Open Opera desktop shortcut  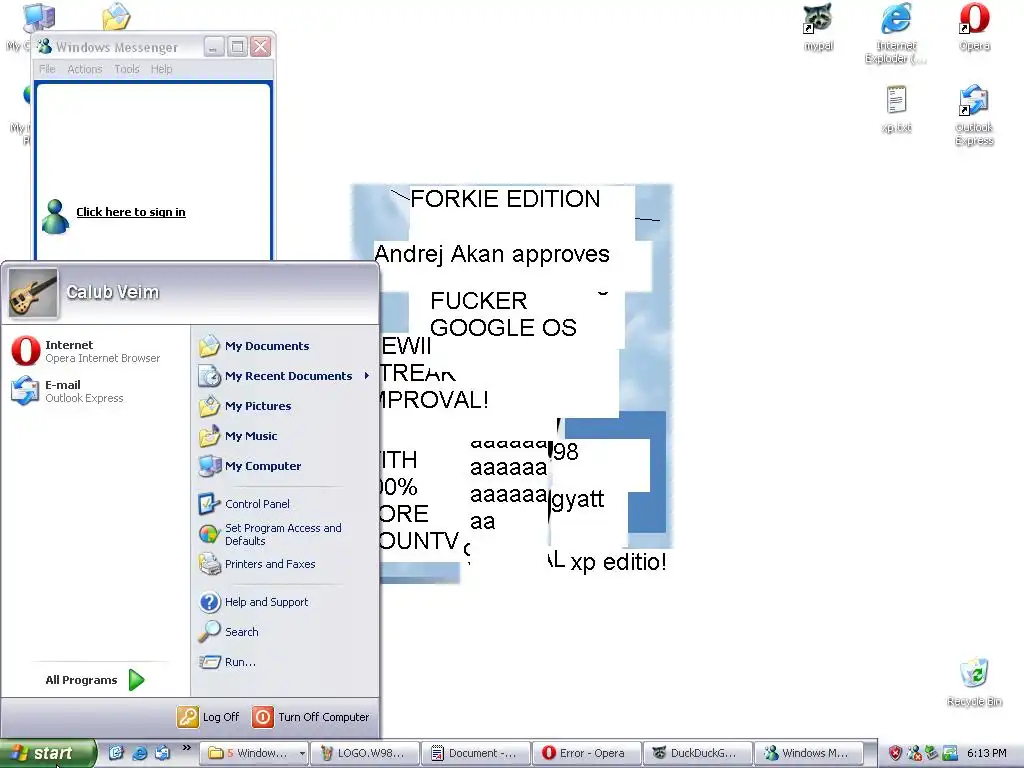(x=974, y=27)
